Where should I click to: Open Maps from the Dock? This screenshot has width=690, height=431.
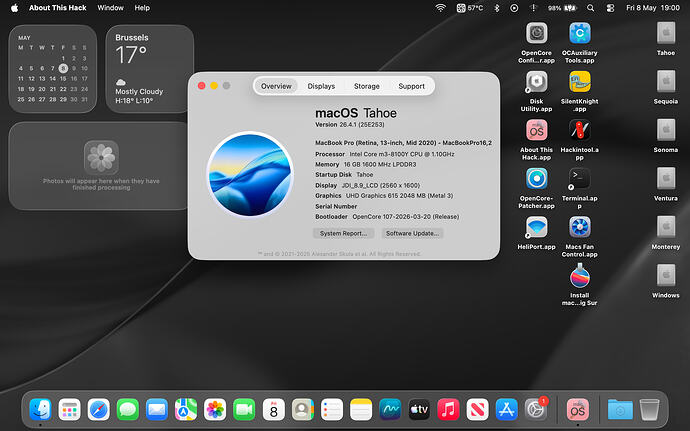186,409
